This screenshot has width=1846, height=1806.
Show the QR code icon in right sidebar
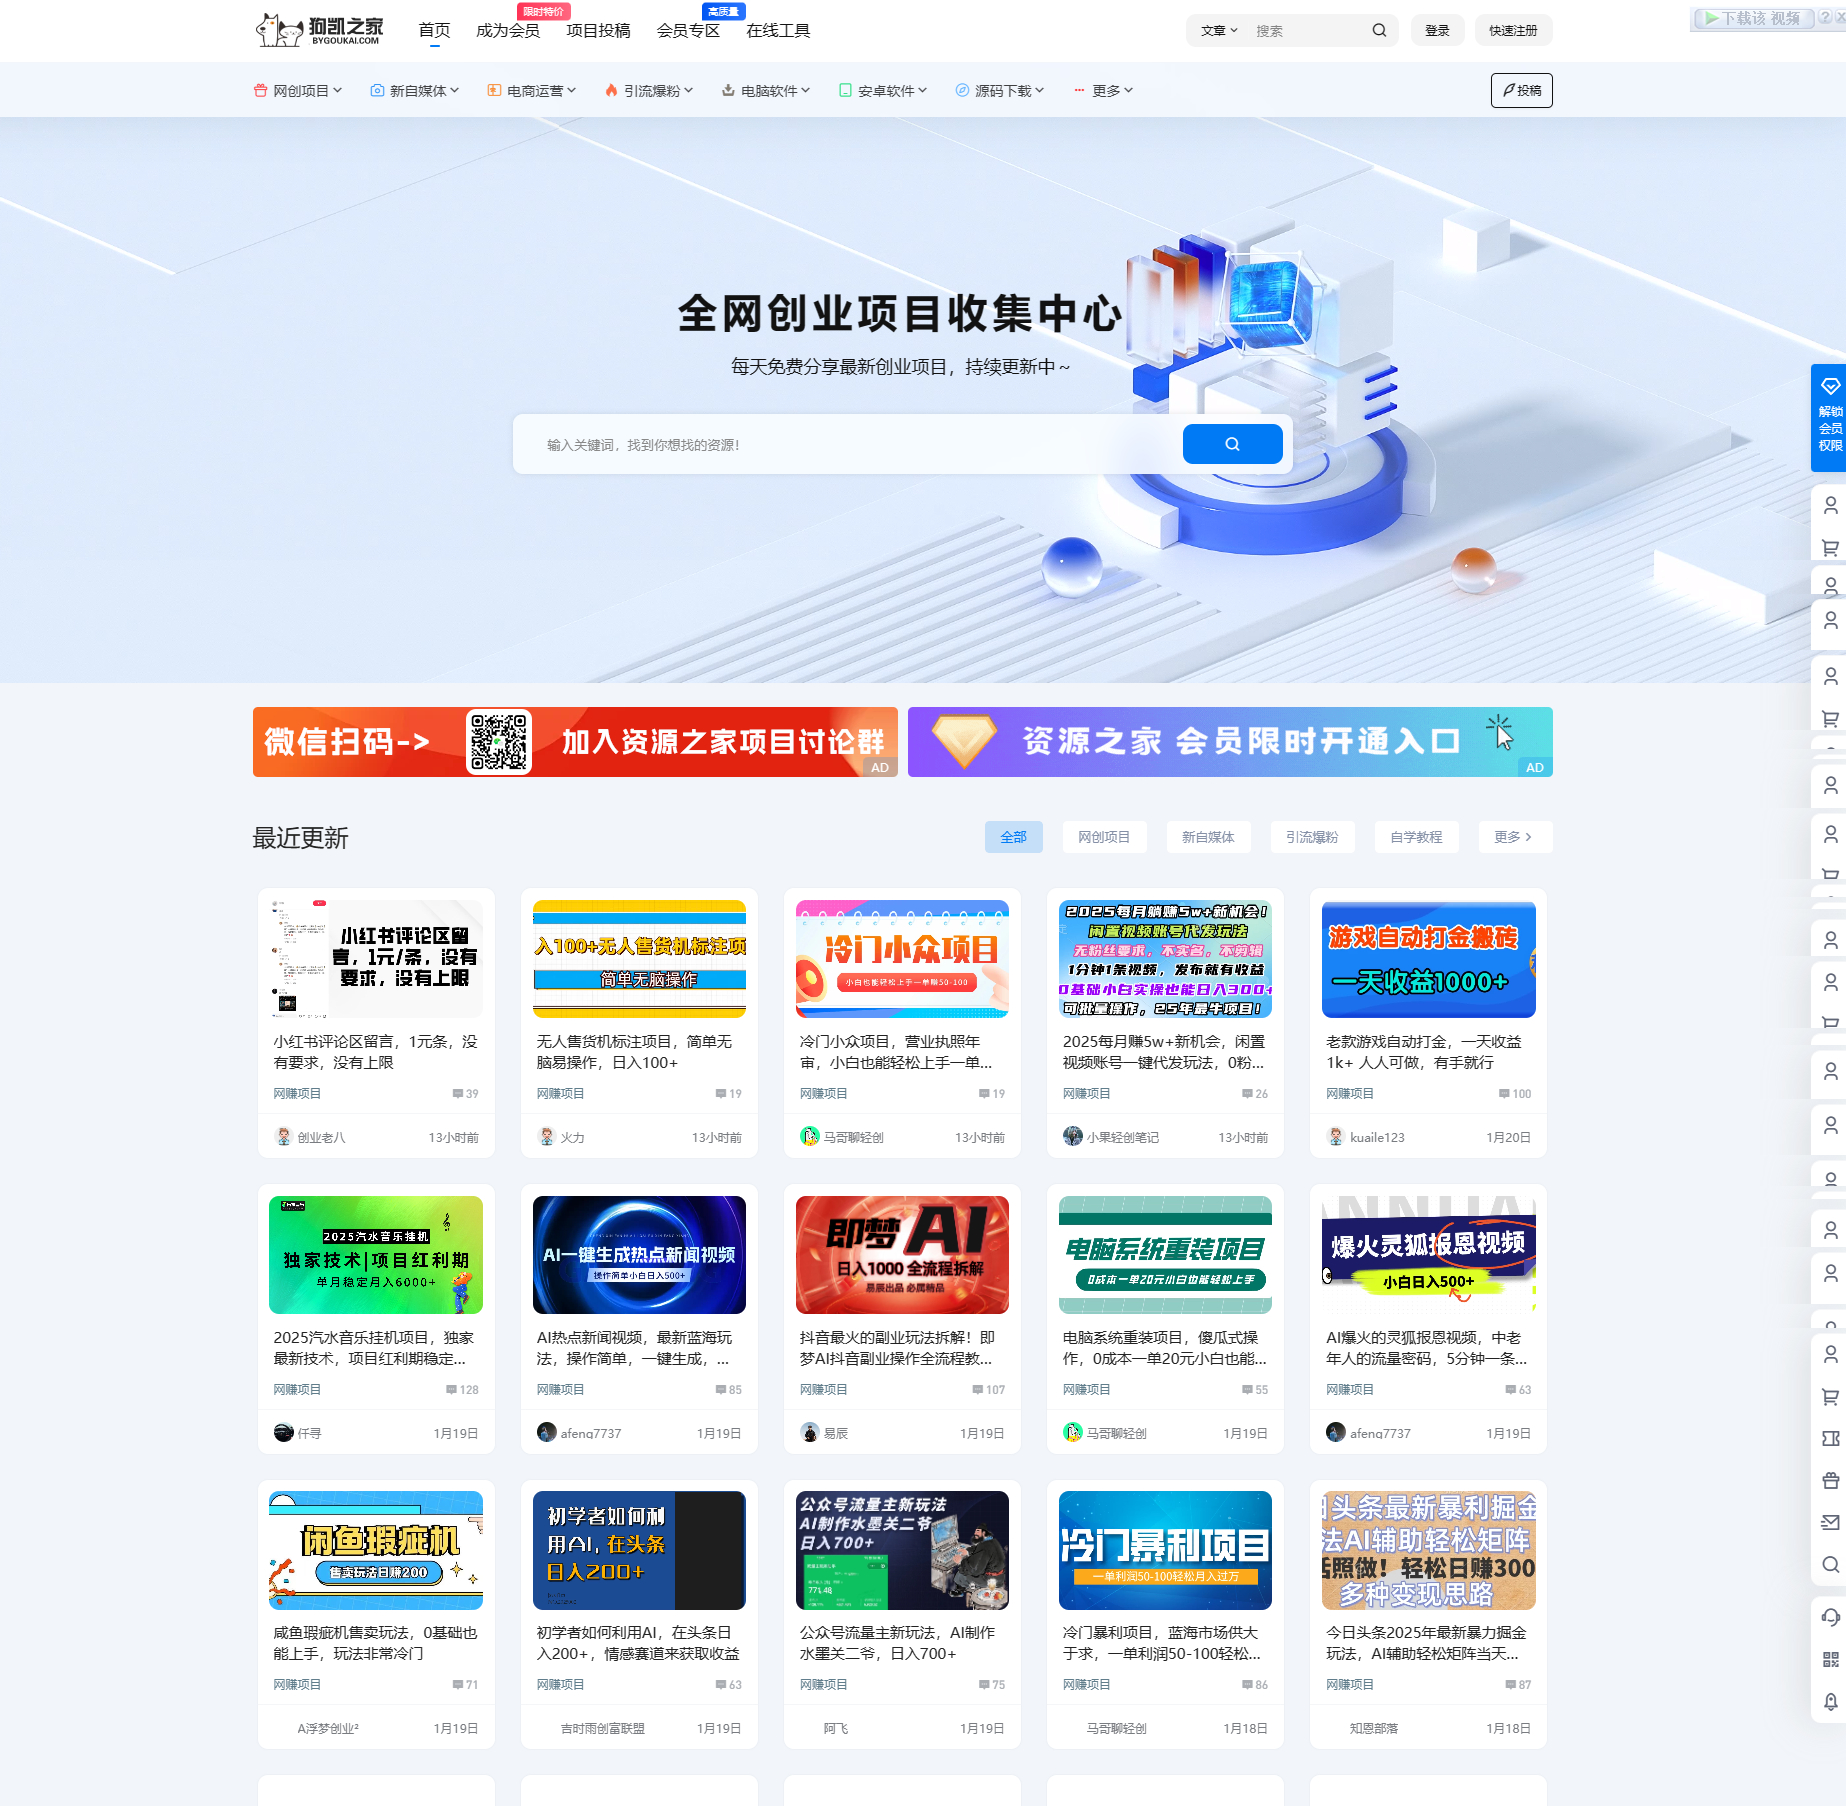(1830, 1660)
